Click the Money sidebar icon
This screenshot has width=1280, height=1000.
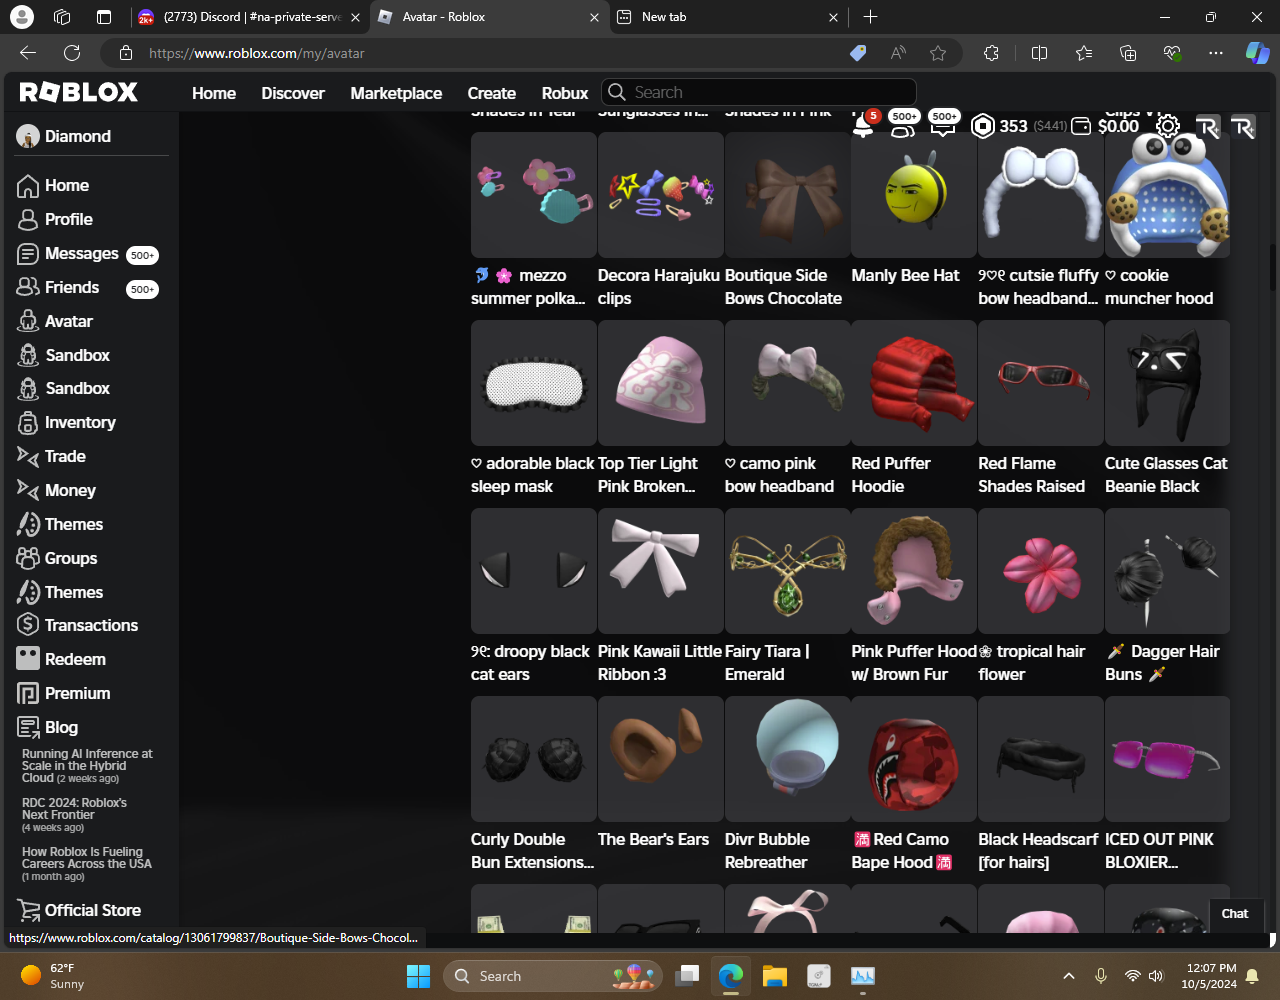pos(28,490)
